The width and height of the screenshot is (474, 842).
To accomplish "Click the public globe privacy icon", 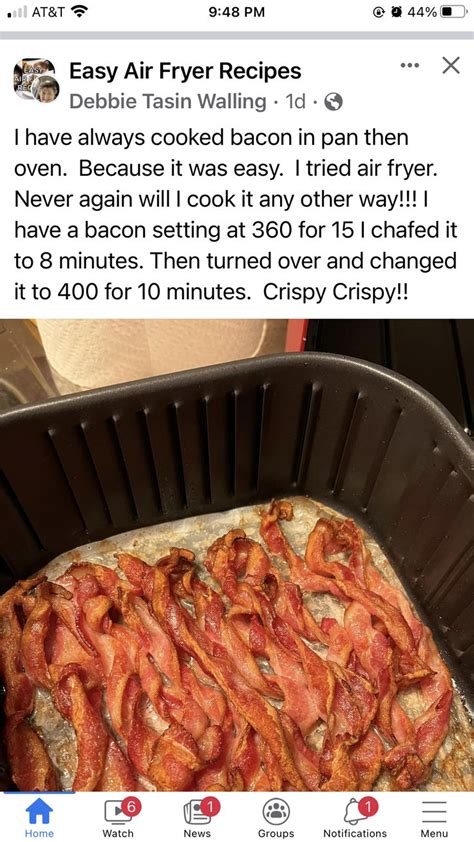I will tap(334, 101).
